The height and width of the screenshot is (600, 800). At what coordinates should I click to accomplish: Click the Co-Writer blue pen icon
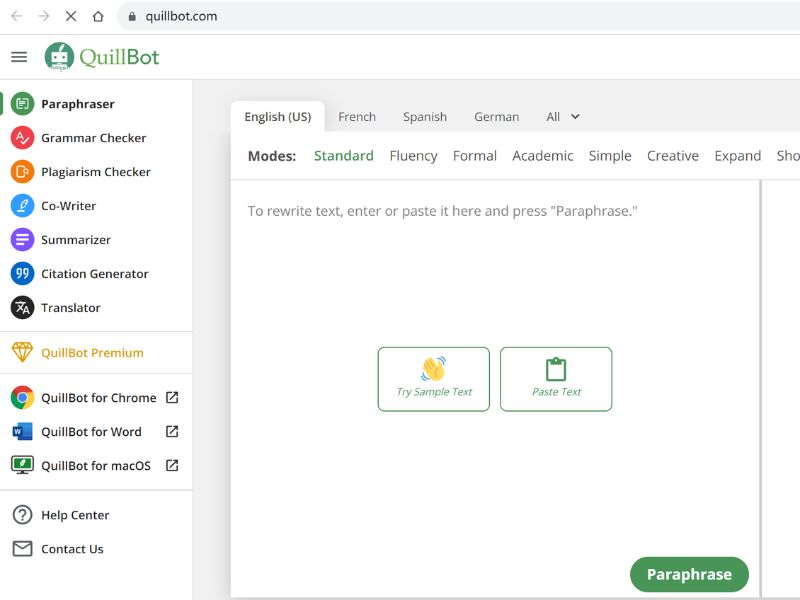[22, 206]
